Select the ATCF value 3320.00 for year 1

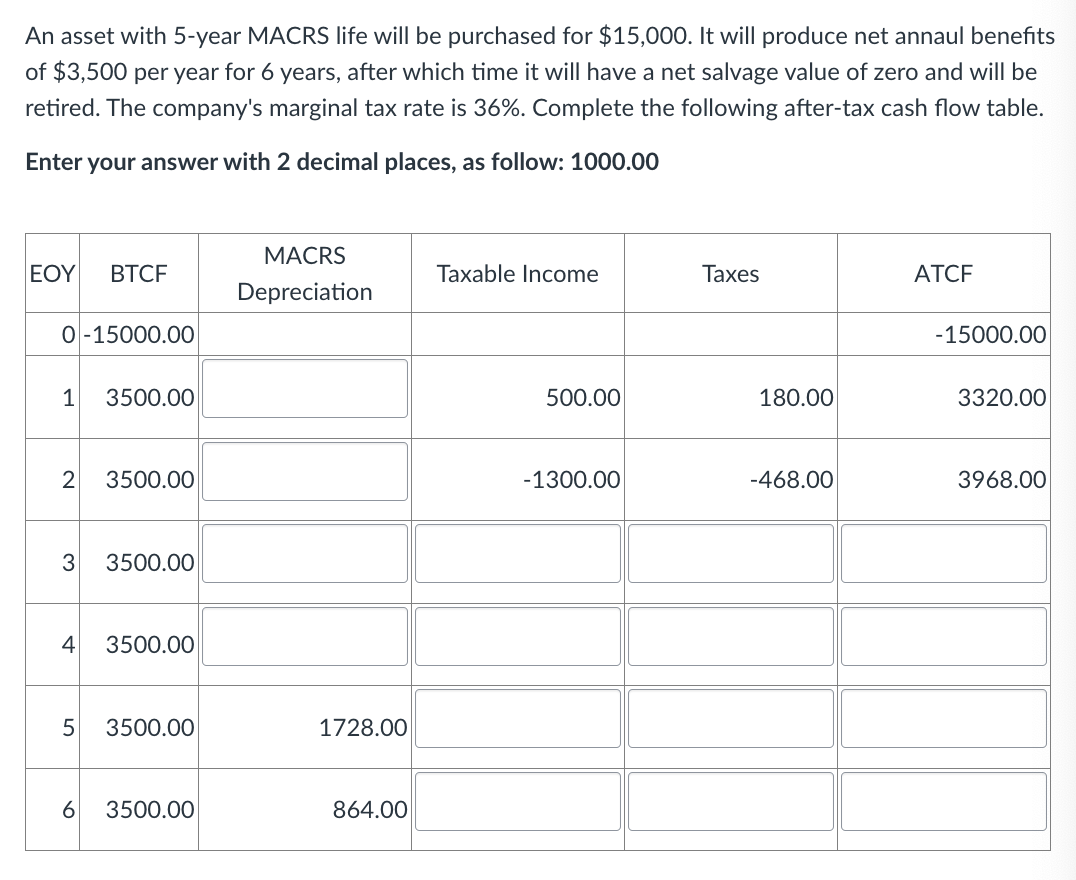[1004, 397]
